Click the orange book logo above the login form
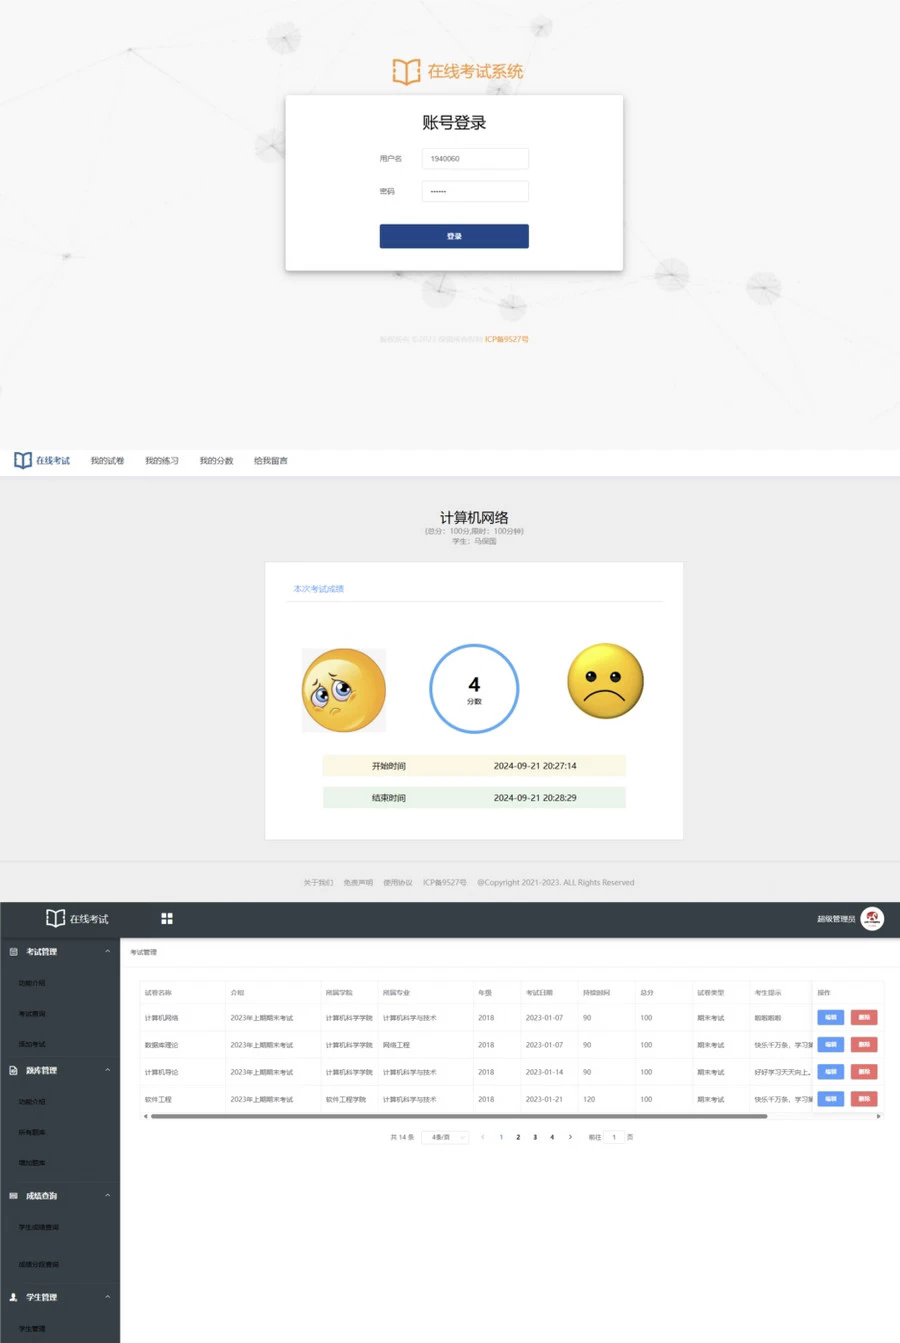This screenshot has height=1343, width=900. pos(406,71)
